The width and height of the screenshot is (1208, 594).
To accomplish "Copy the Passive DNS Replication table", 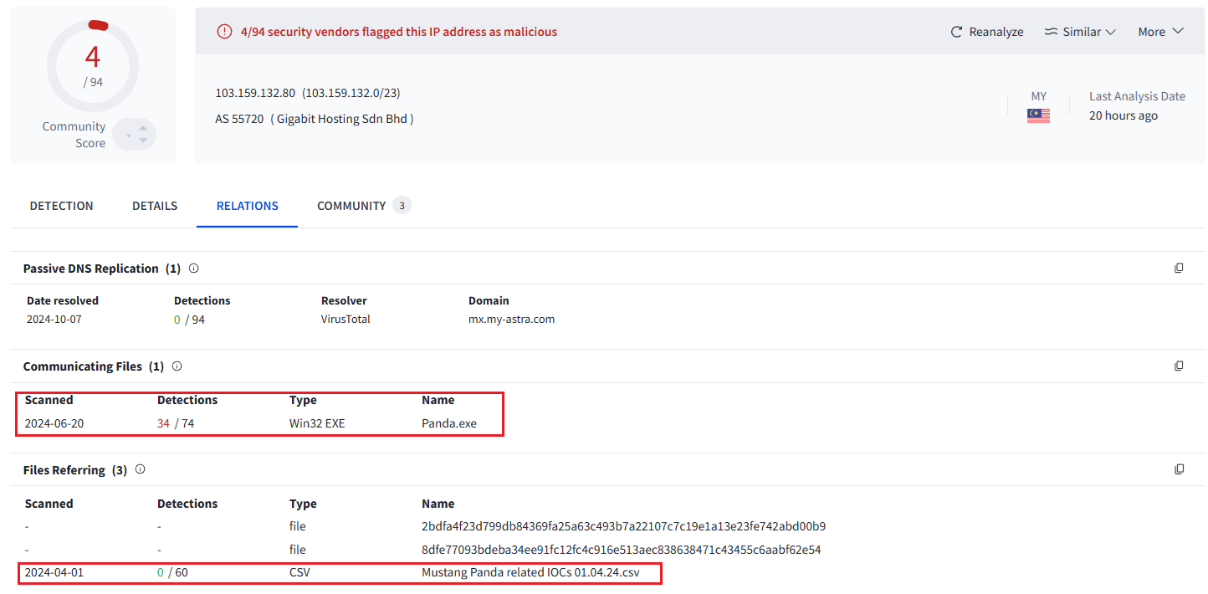I will 1179,268.
